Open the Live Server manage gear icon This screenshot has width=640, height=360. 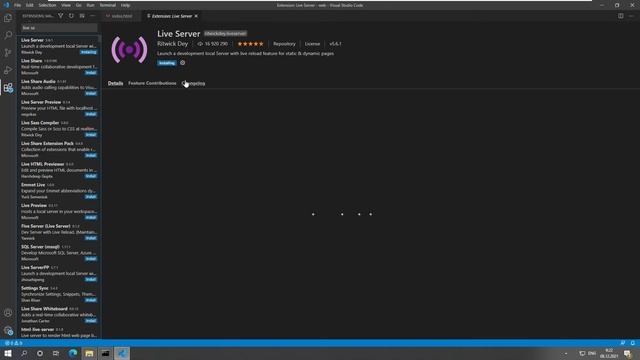point(182,63)
